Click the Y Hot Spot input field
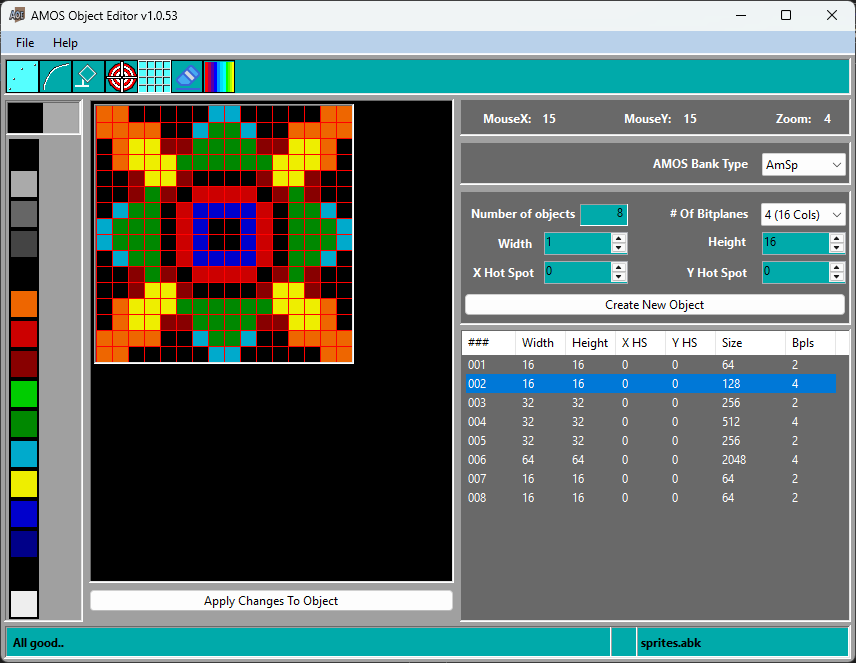 tap(796, 273)
